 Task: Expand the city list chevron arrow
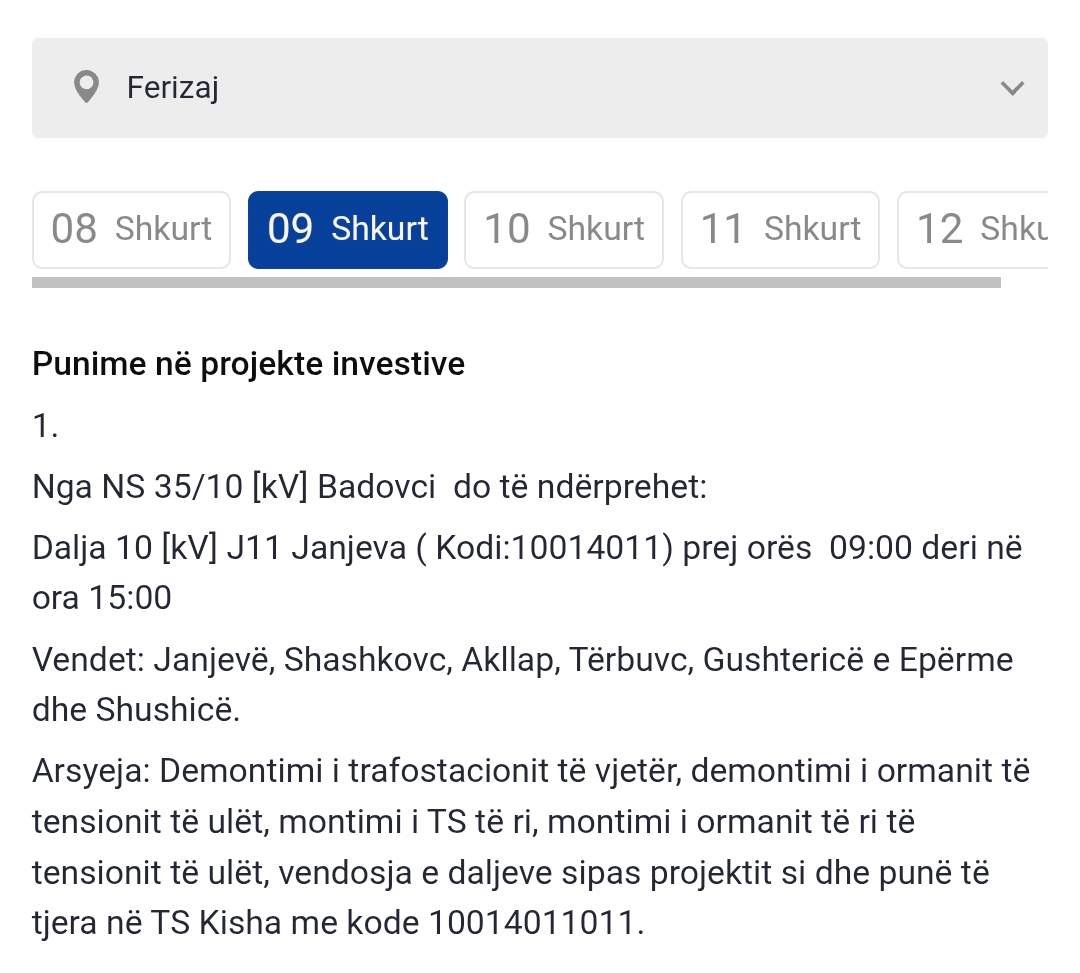point(1012,88)
